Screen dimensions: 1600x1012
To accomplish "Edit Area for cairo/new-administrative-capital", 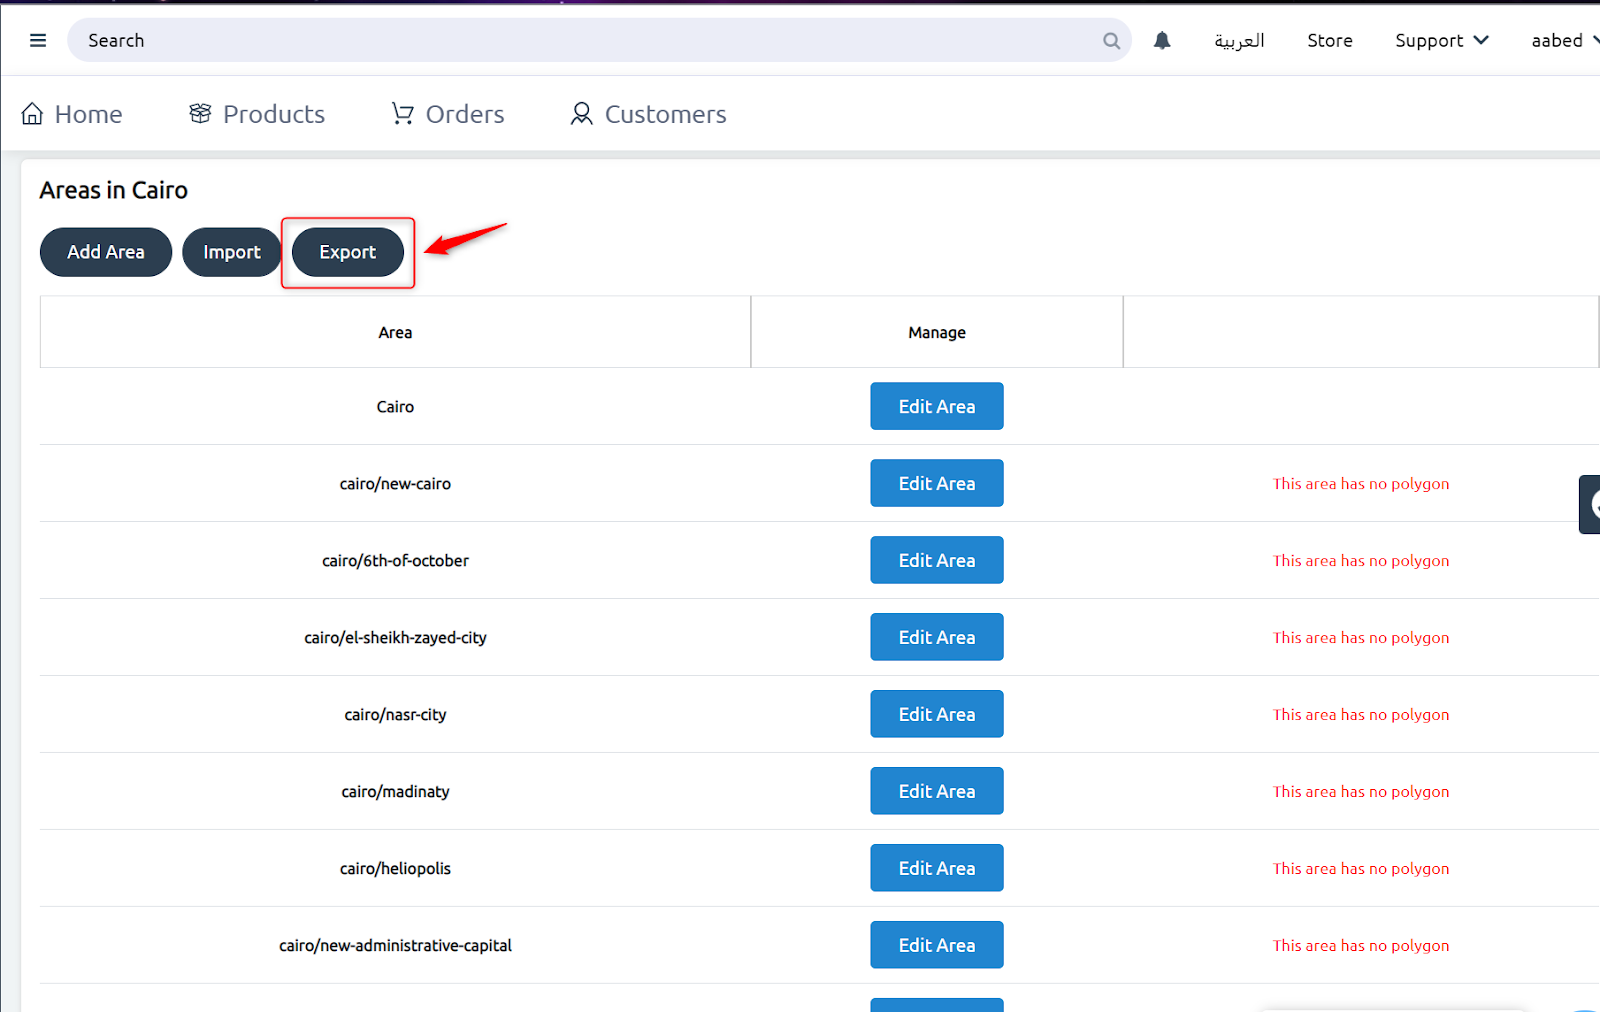I will 937,945.
